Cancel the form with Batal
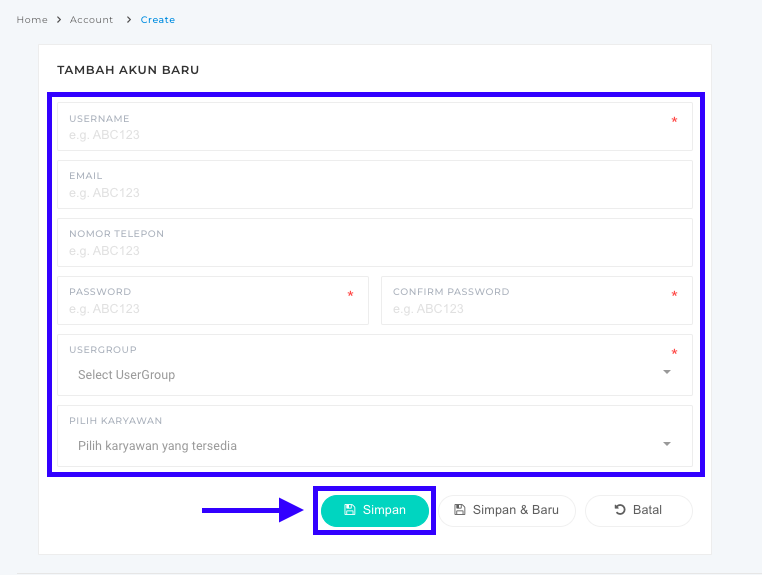 638,510
